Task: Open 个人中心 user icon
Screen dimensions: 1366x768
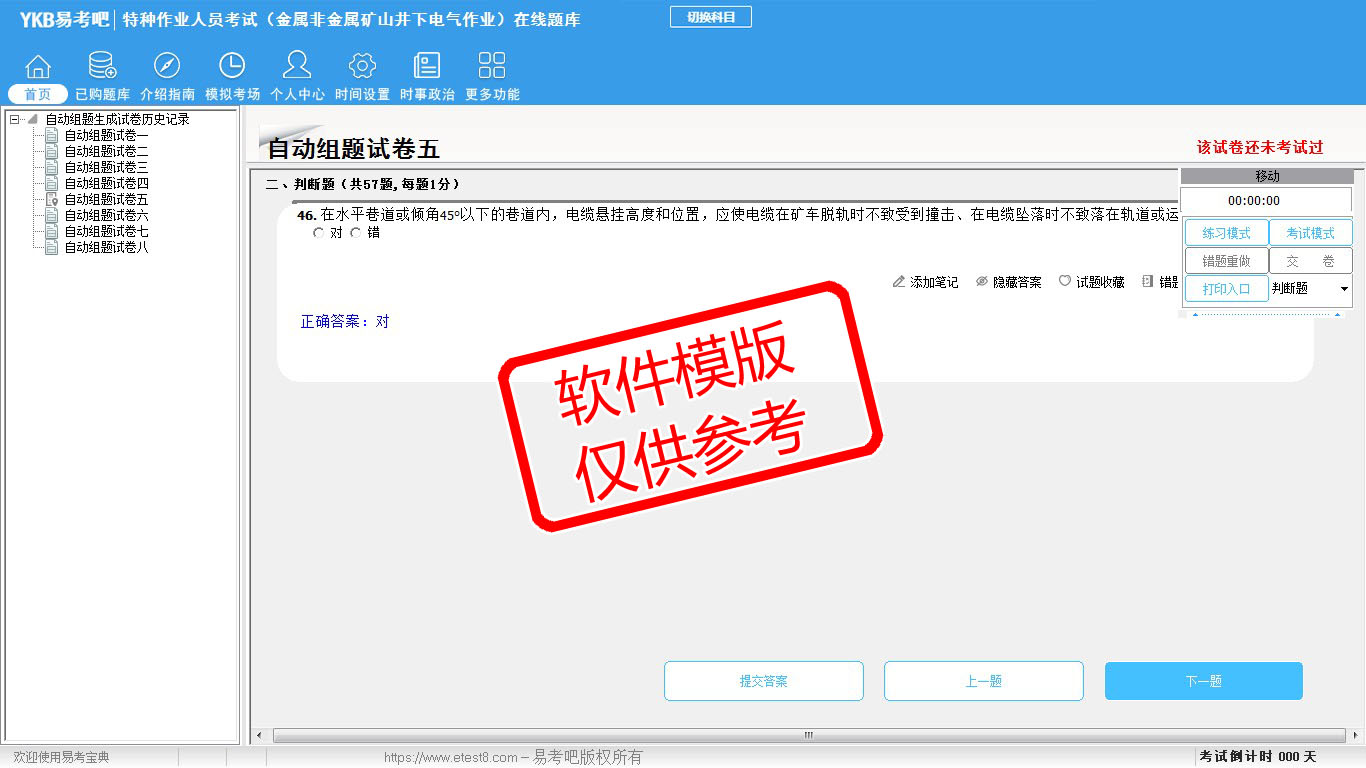Action: [297, 67]
